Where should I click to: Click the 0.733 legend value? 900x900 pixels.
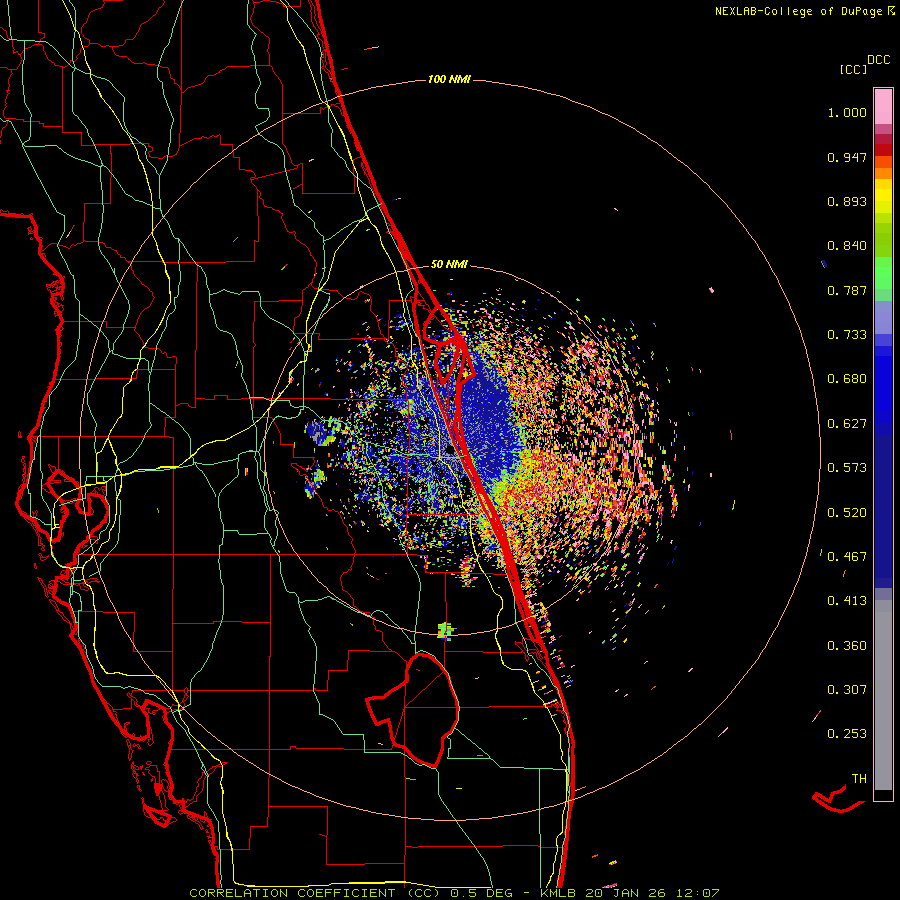pyautogui.click(x=847, y=335)
